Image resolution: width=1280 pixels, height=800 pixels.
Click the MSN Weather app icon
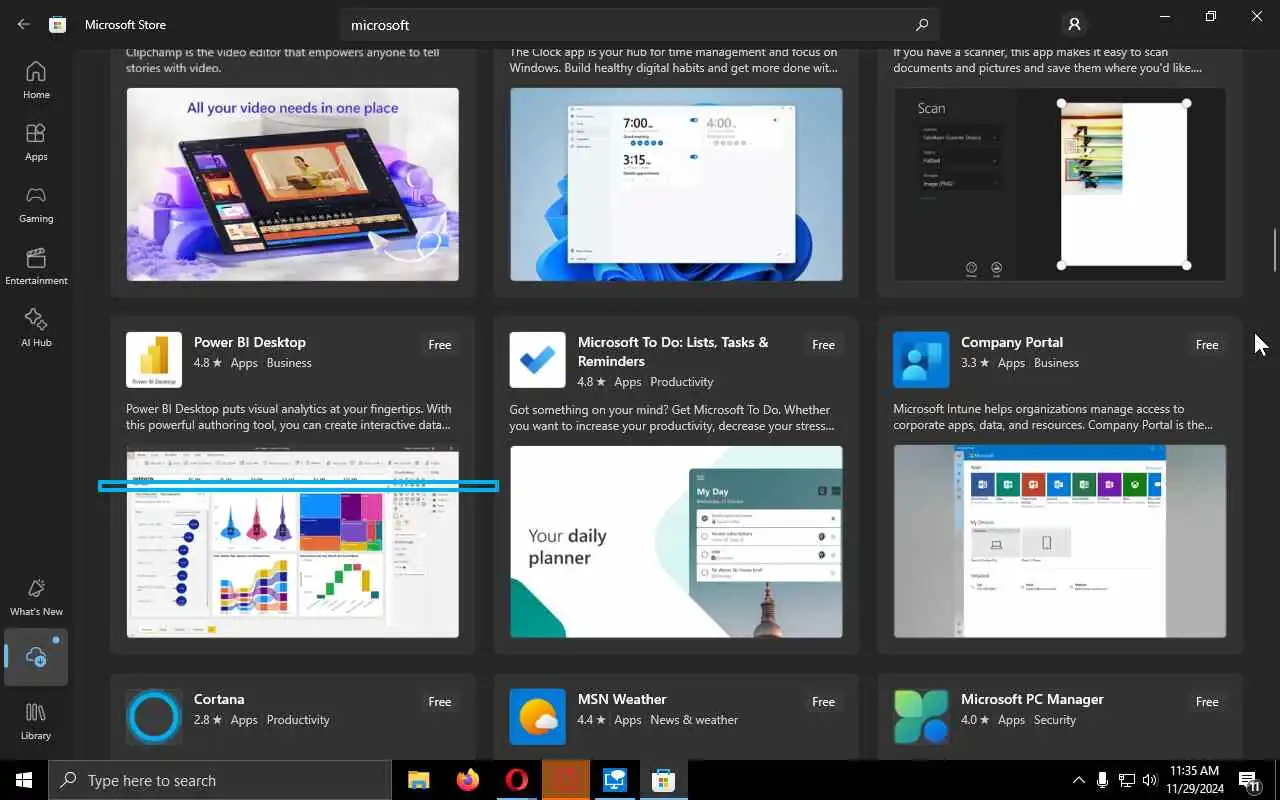pos(537,717)
